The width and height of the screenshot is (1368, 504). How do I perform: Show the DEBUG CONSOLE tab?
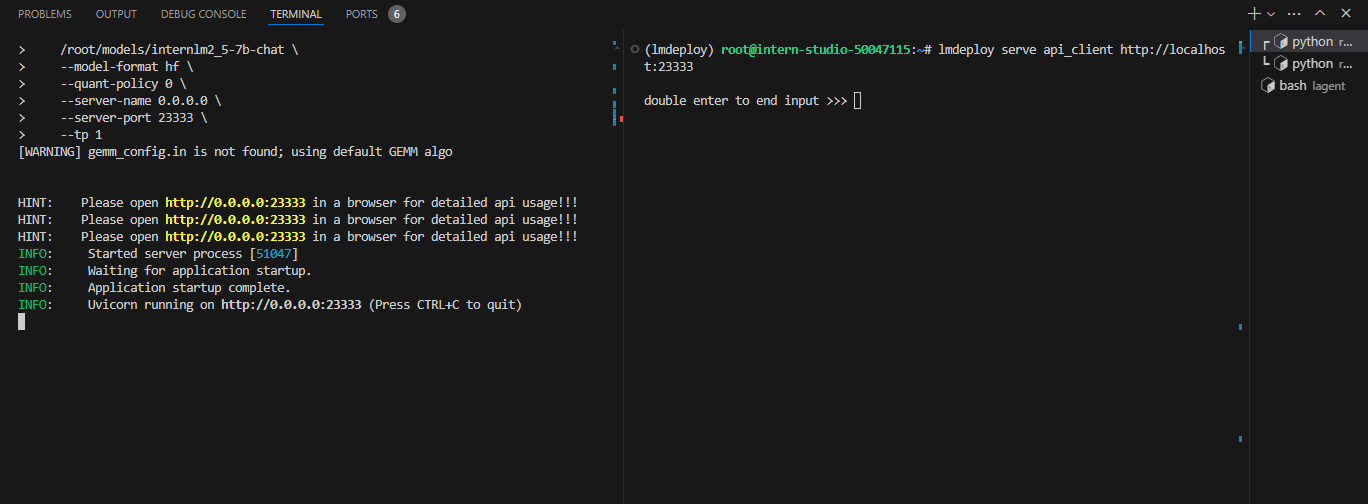(203, 14)
